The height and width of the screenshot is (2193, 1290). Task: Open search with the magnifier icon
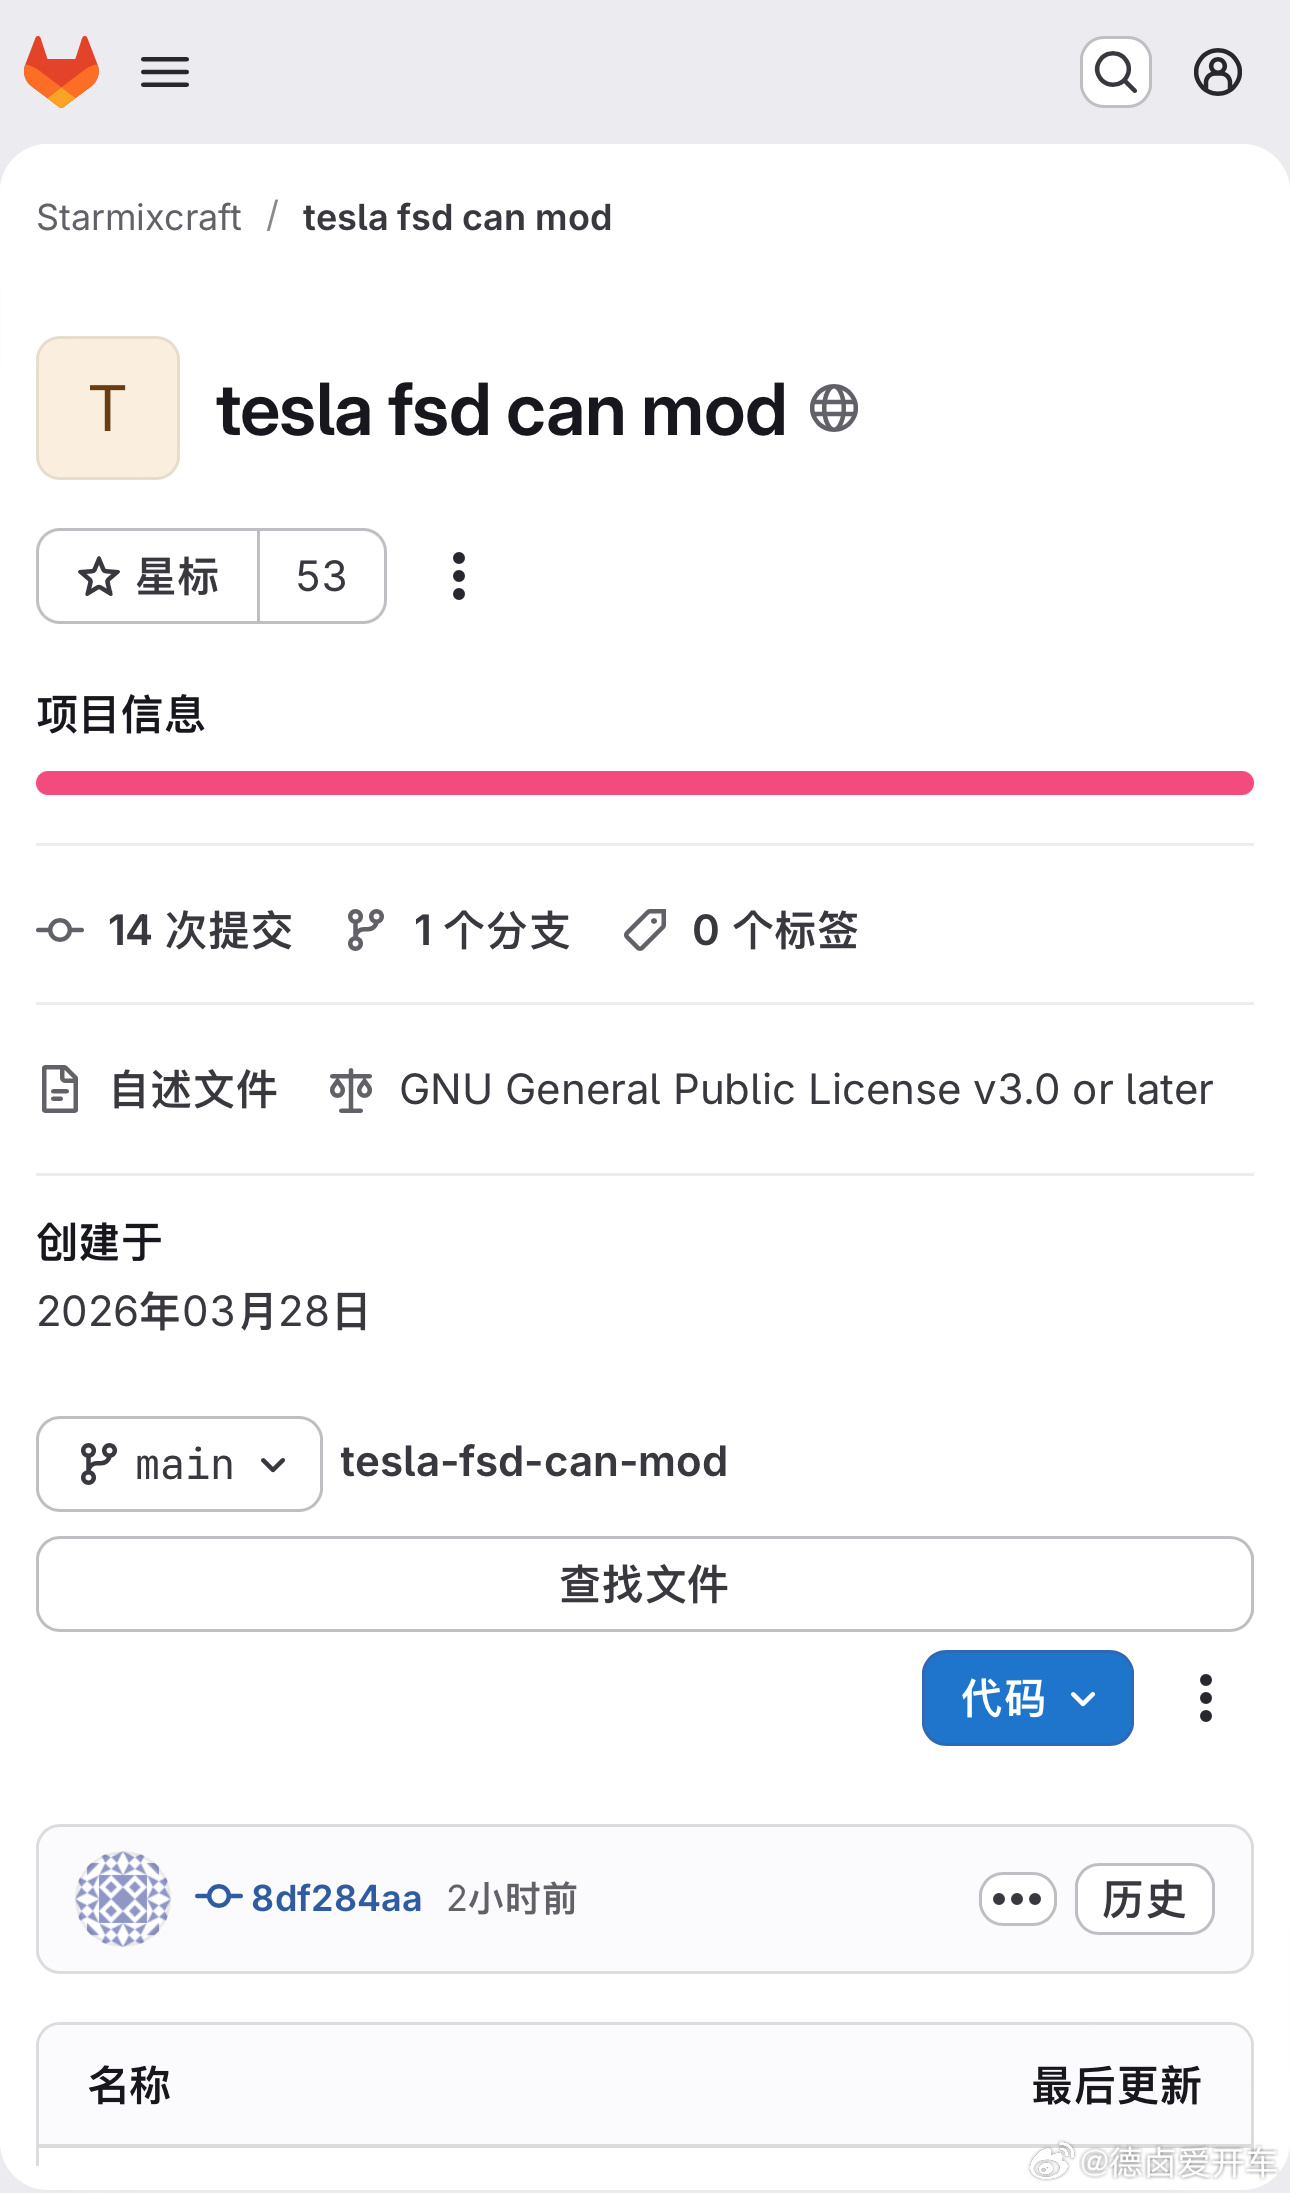tap(1115, 72)
